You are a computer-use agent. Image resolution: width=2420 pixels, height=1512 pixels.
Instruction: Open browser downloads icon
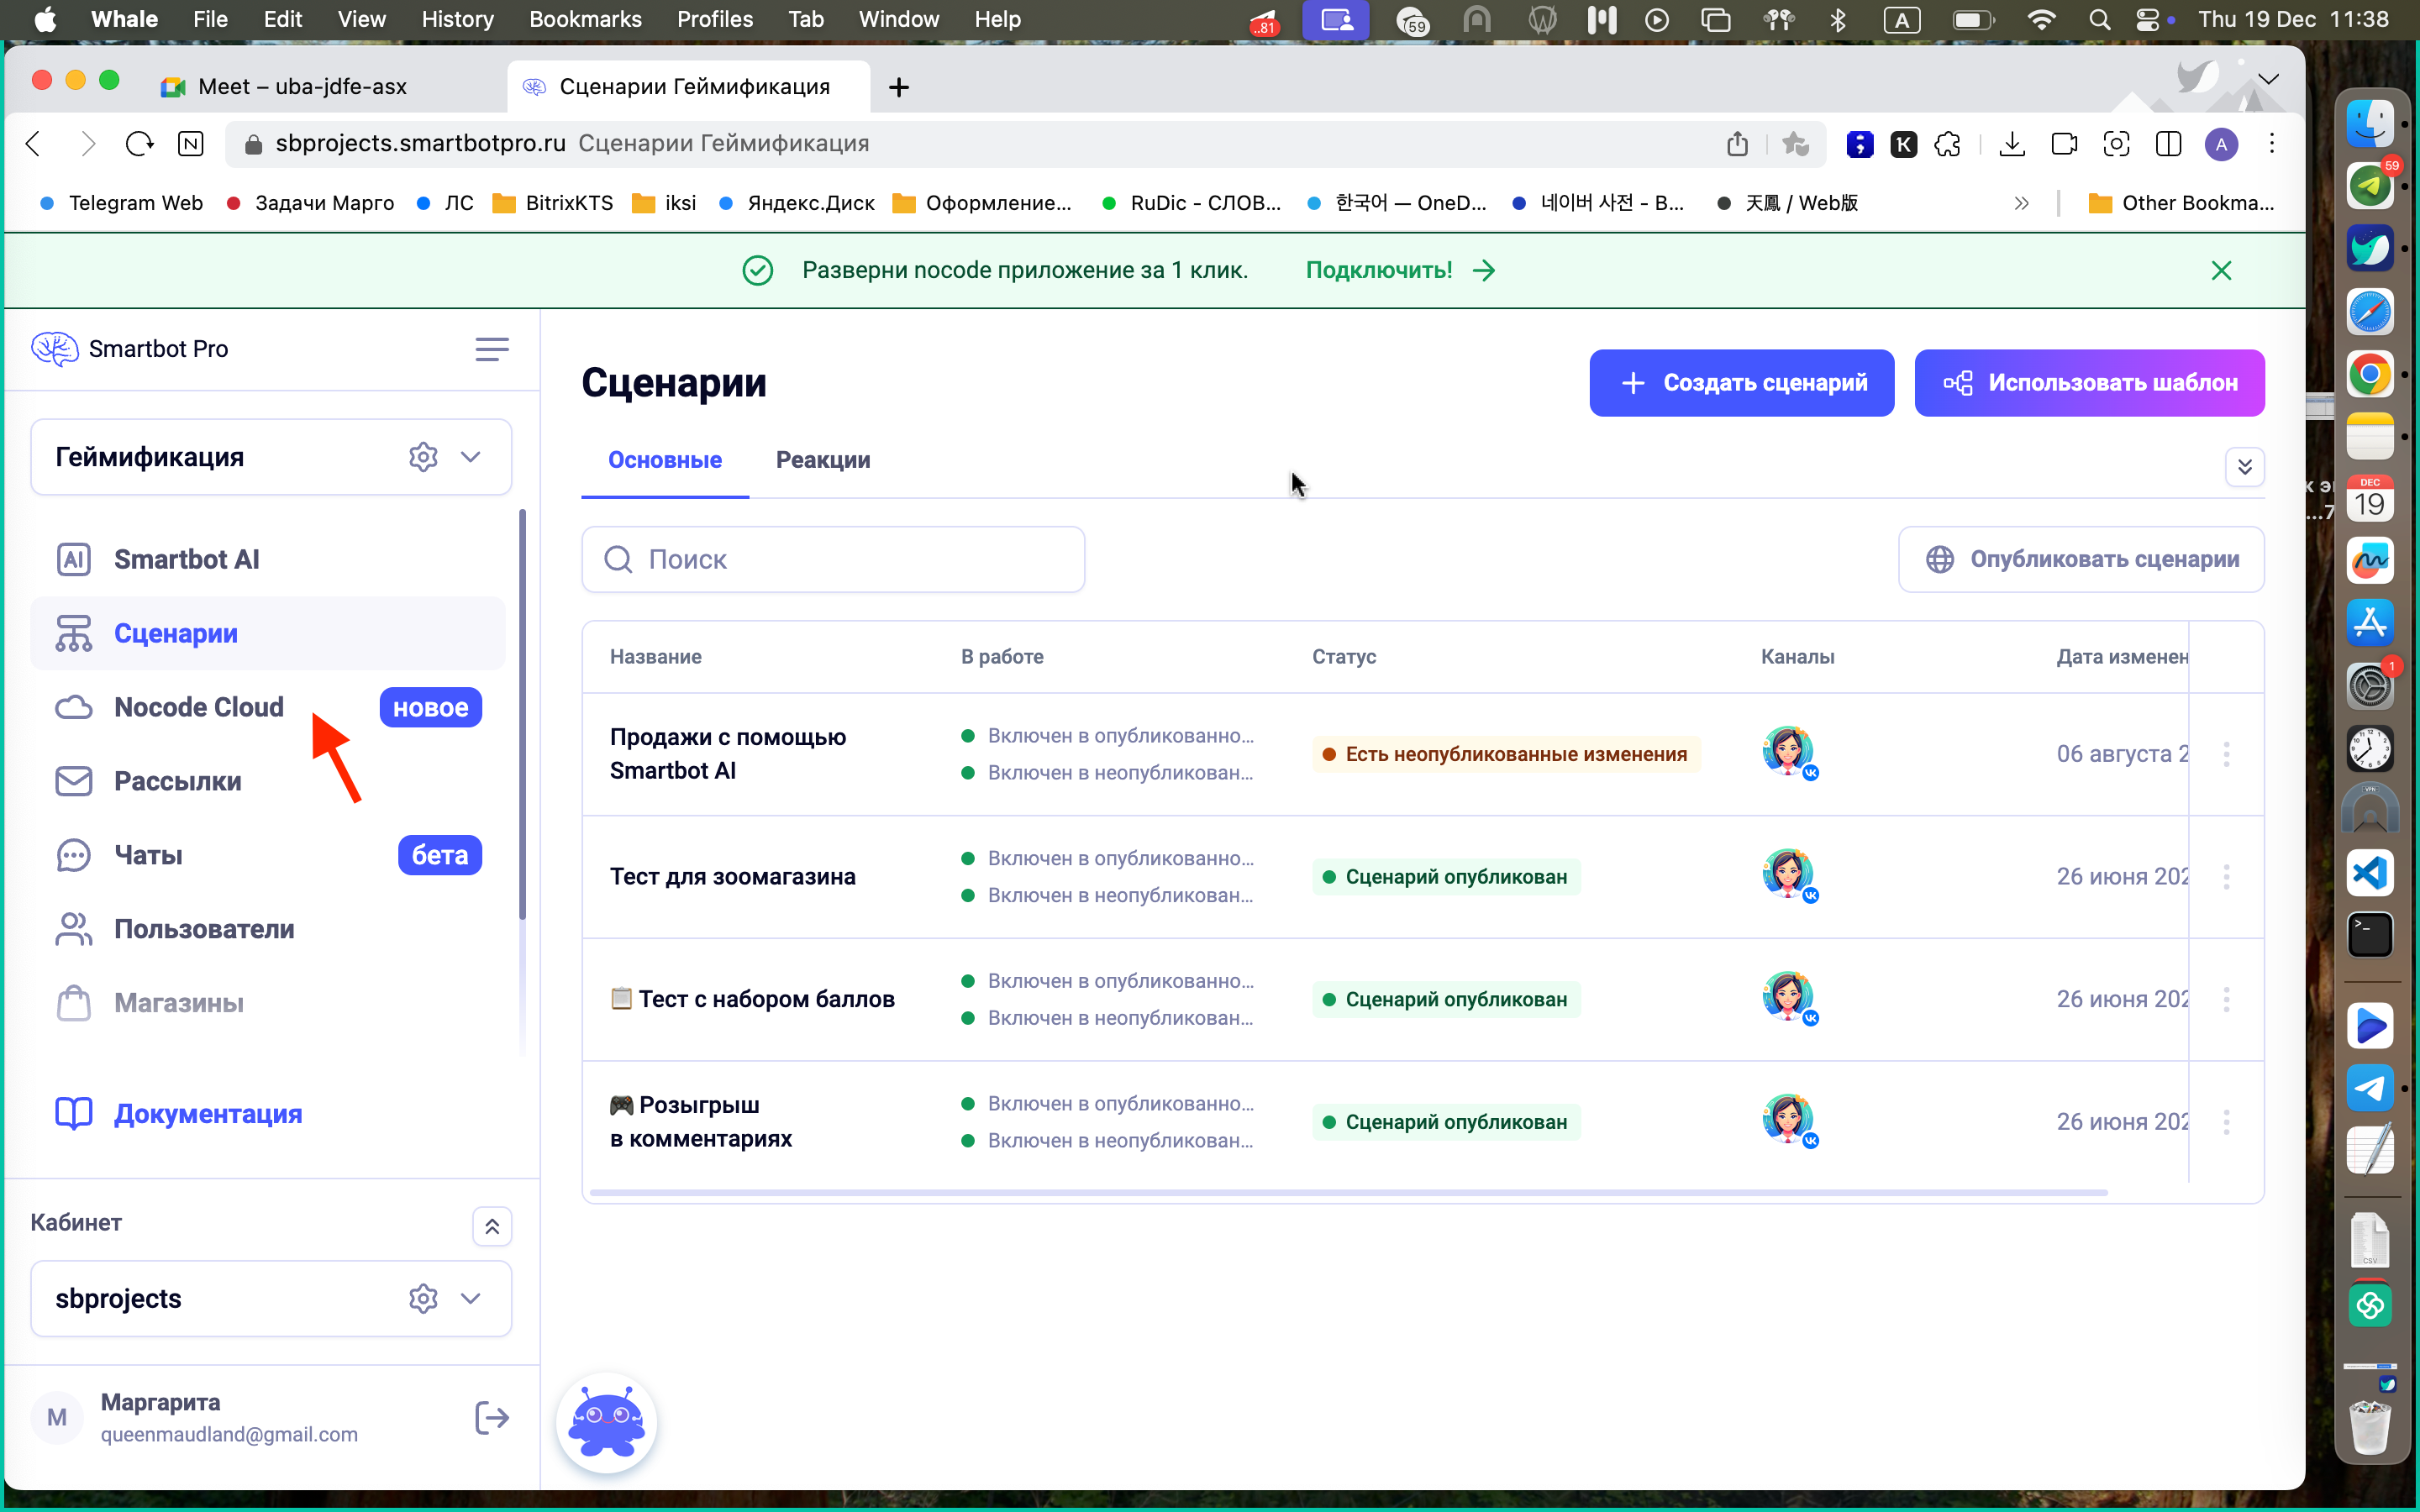(2012, 144)
